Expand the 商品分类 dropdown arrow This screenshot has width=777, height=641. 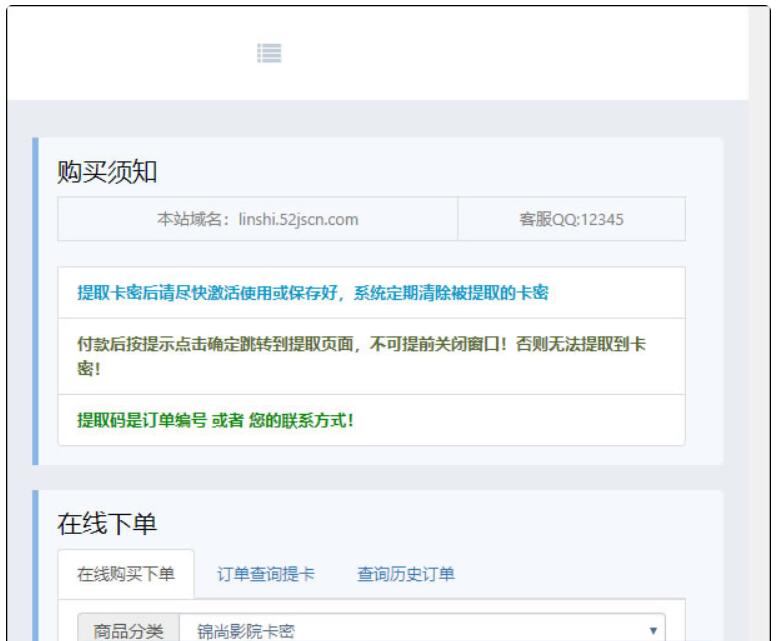(652, 630)
